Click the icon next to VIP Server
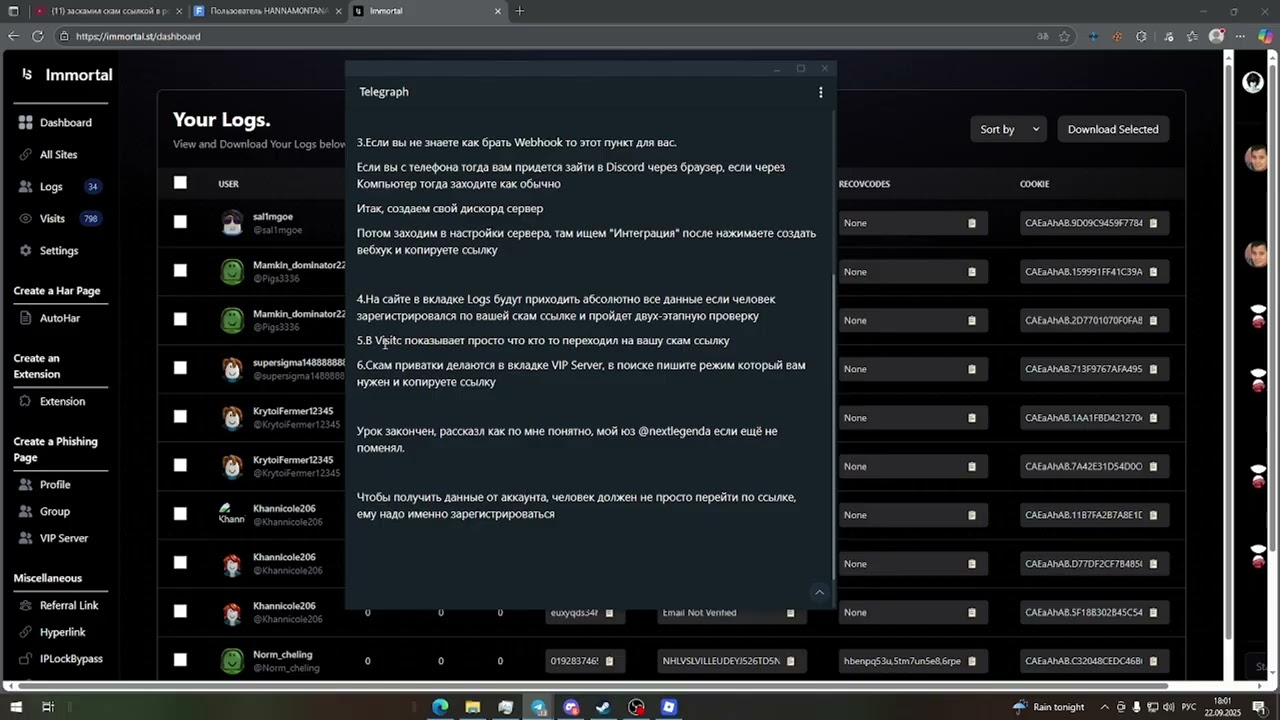 click(x=26, y=538)
